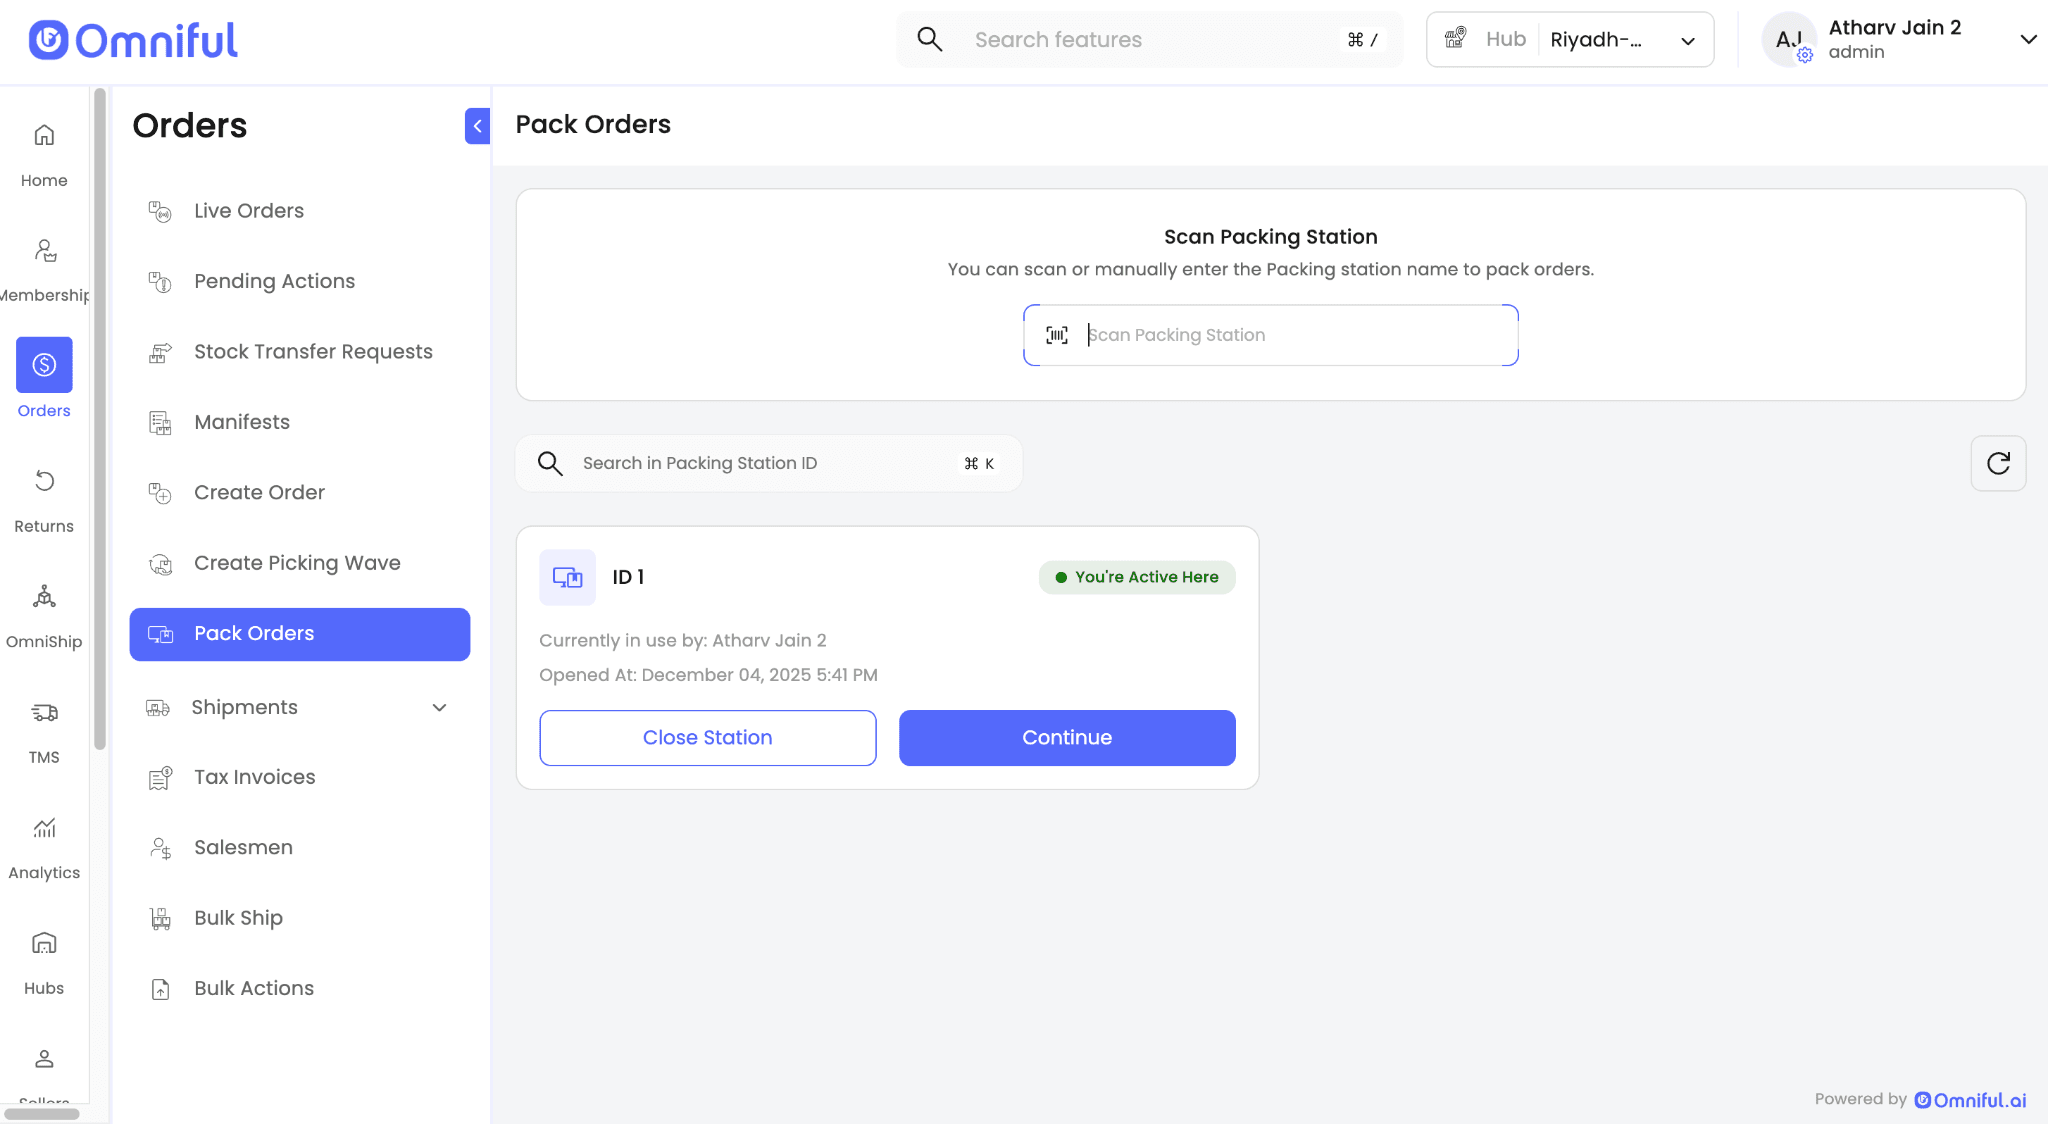
Task: Focus the Scan Packing Station field
Action: tap(1290, 336)
